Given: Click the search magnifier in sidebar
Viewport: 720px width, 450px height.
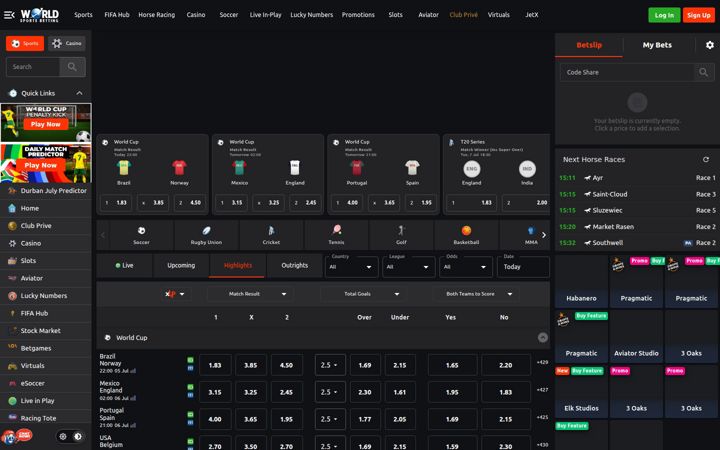Looking at the screenshot, I should point(72,67).
